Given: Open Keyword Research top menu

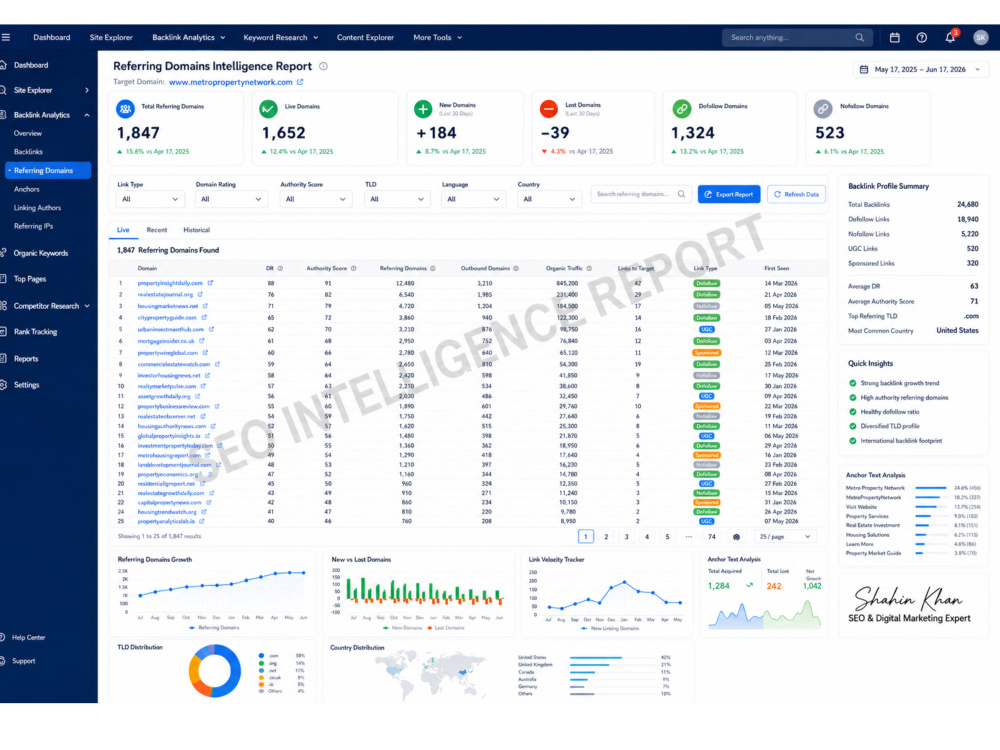Looking at the screenshot, I should [281, 38].
